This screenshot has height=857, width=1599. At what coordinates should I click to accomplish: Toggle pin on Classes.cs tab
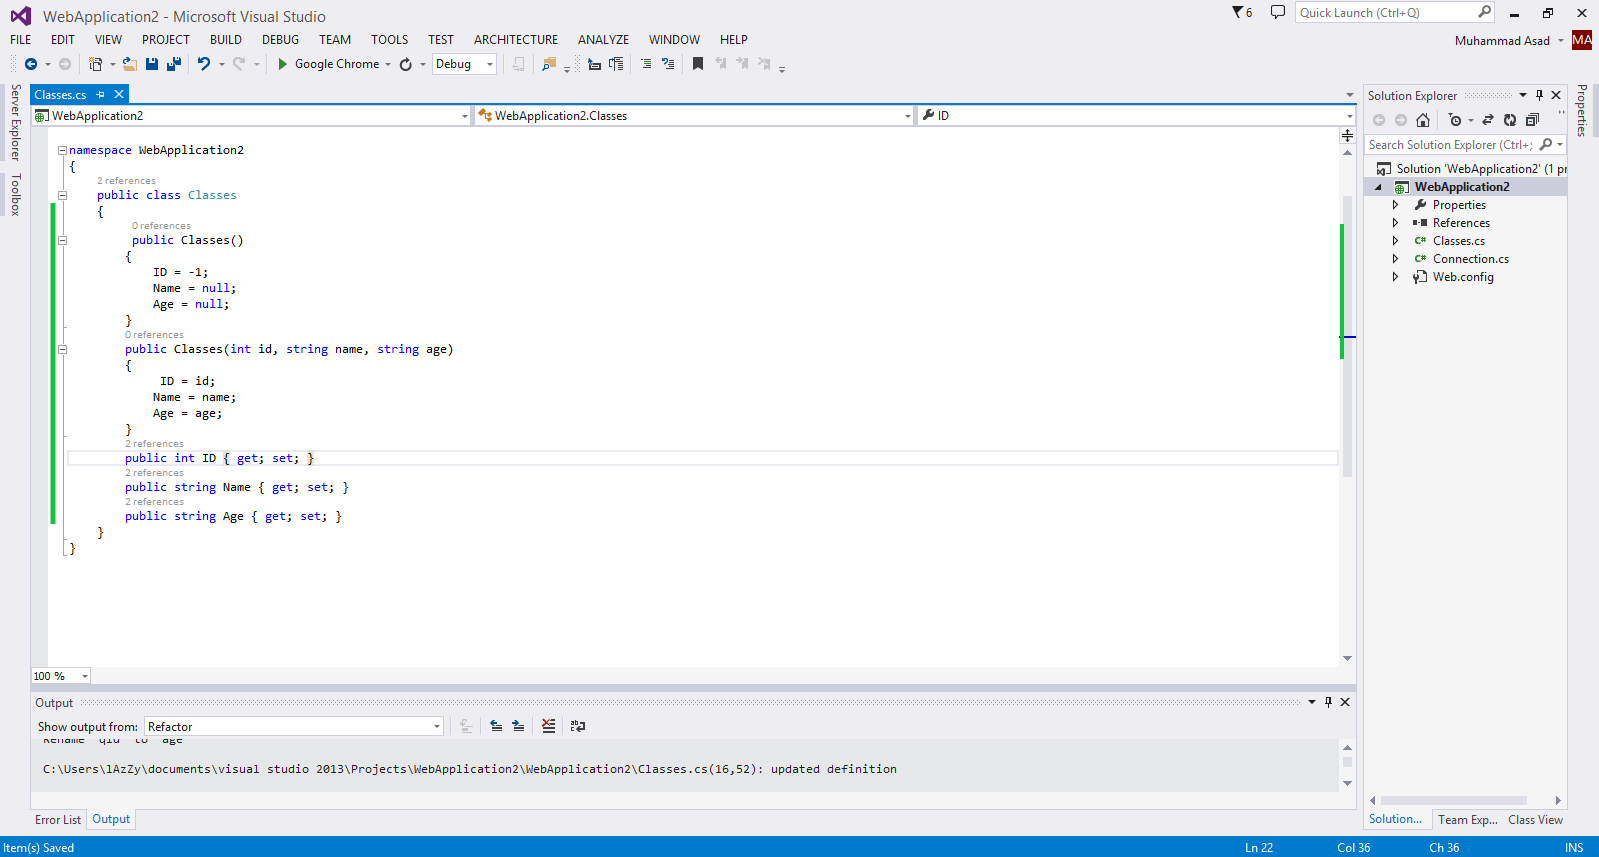101,95
